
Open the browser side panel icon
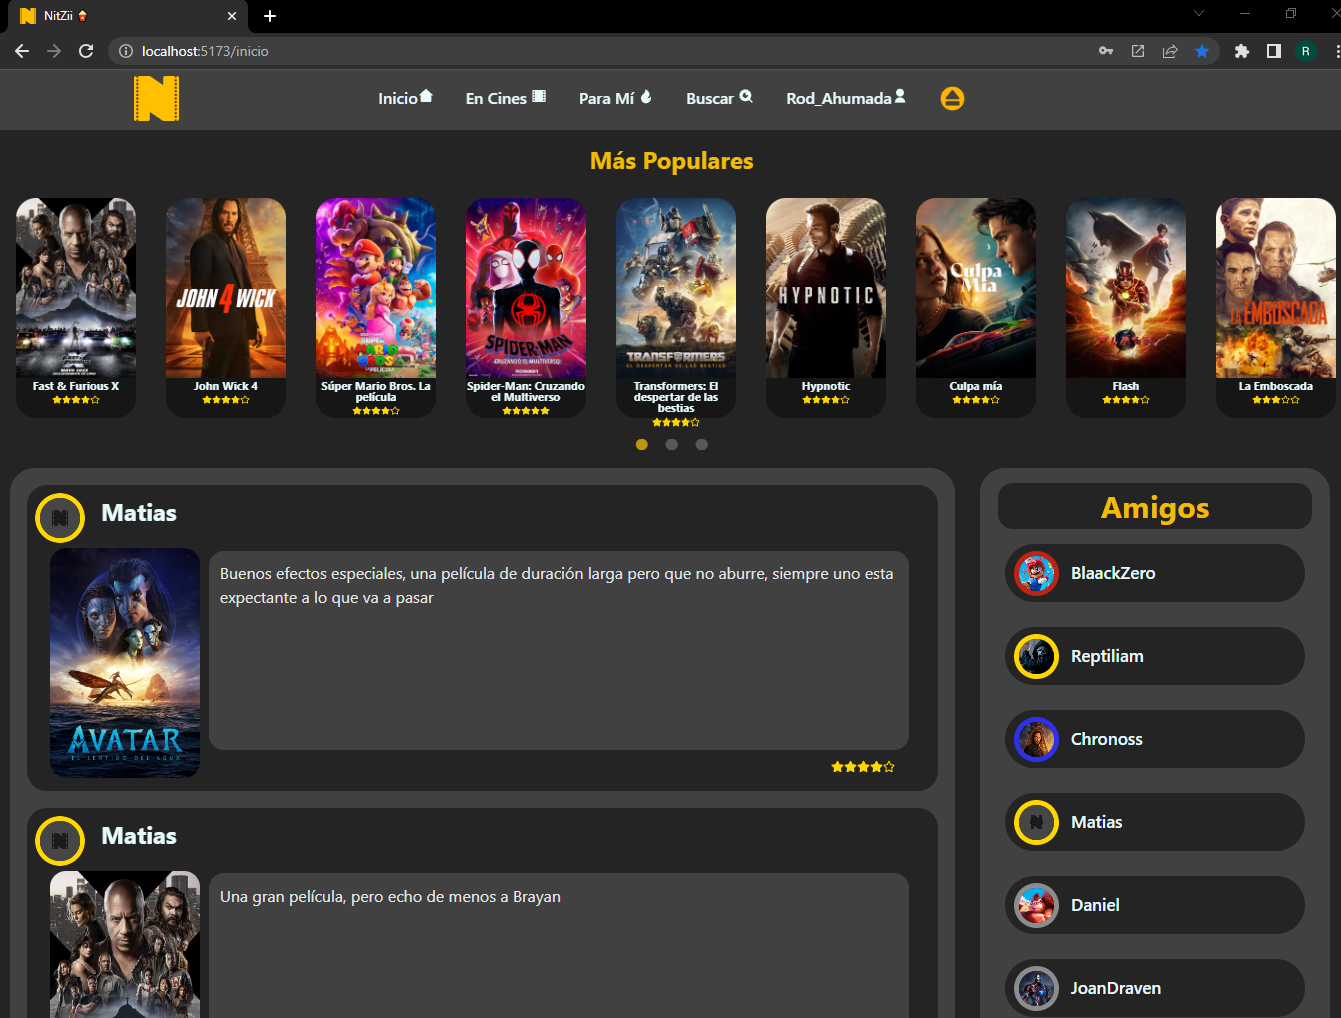click(1274, 51)
